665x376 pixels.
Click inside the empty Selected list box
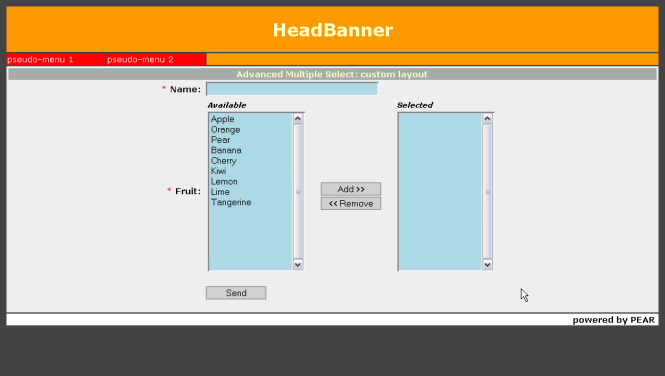coord(440,192)
